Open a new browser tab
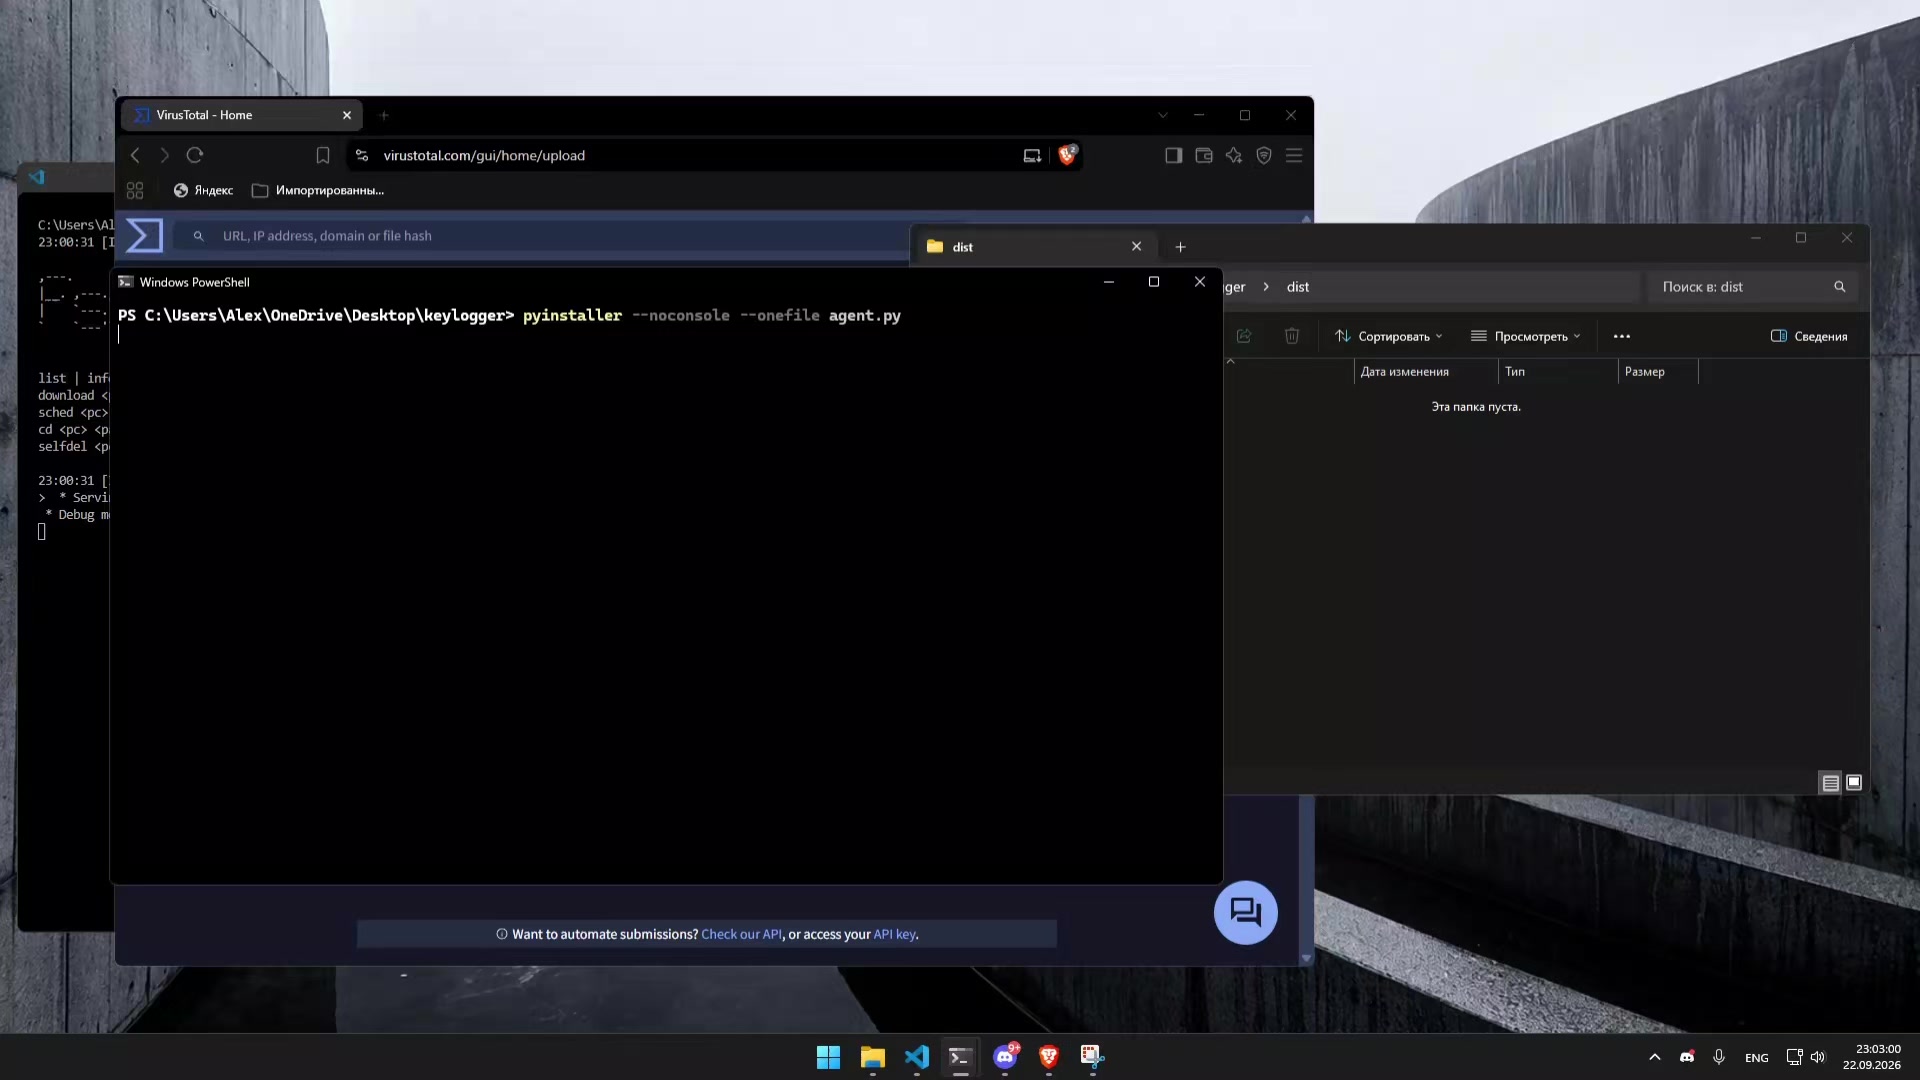The image size is (1920, 1080). click(x=384, y=115)
